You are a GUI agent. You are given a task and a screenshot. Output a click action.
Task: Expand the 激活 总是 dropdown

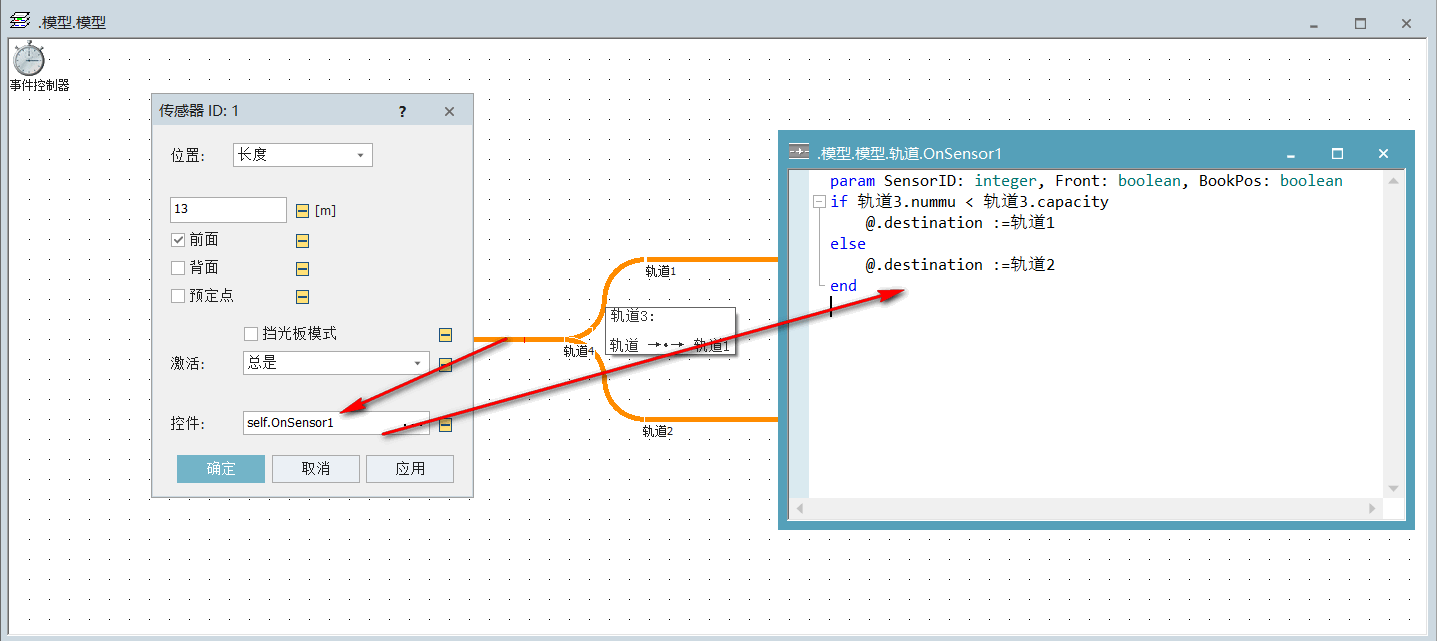[x=336, y=363]
